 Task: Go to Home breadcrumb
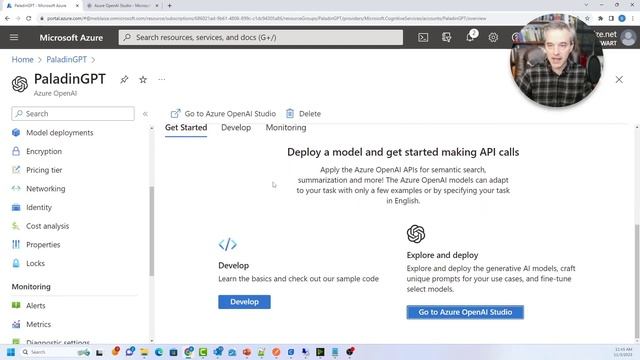tap(22, 60)
